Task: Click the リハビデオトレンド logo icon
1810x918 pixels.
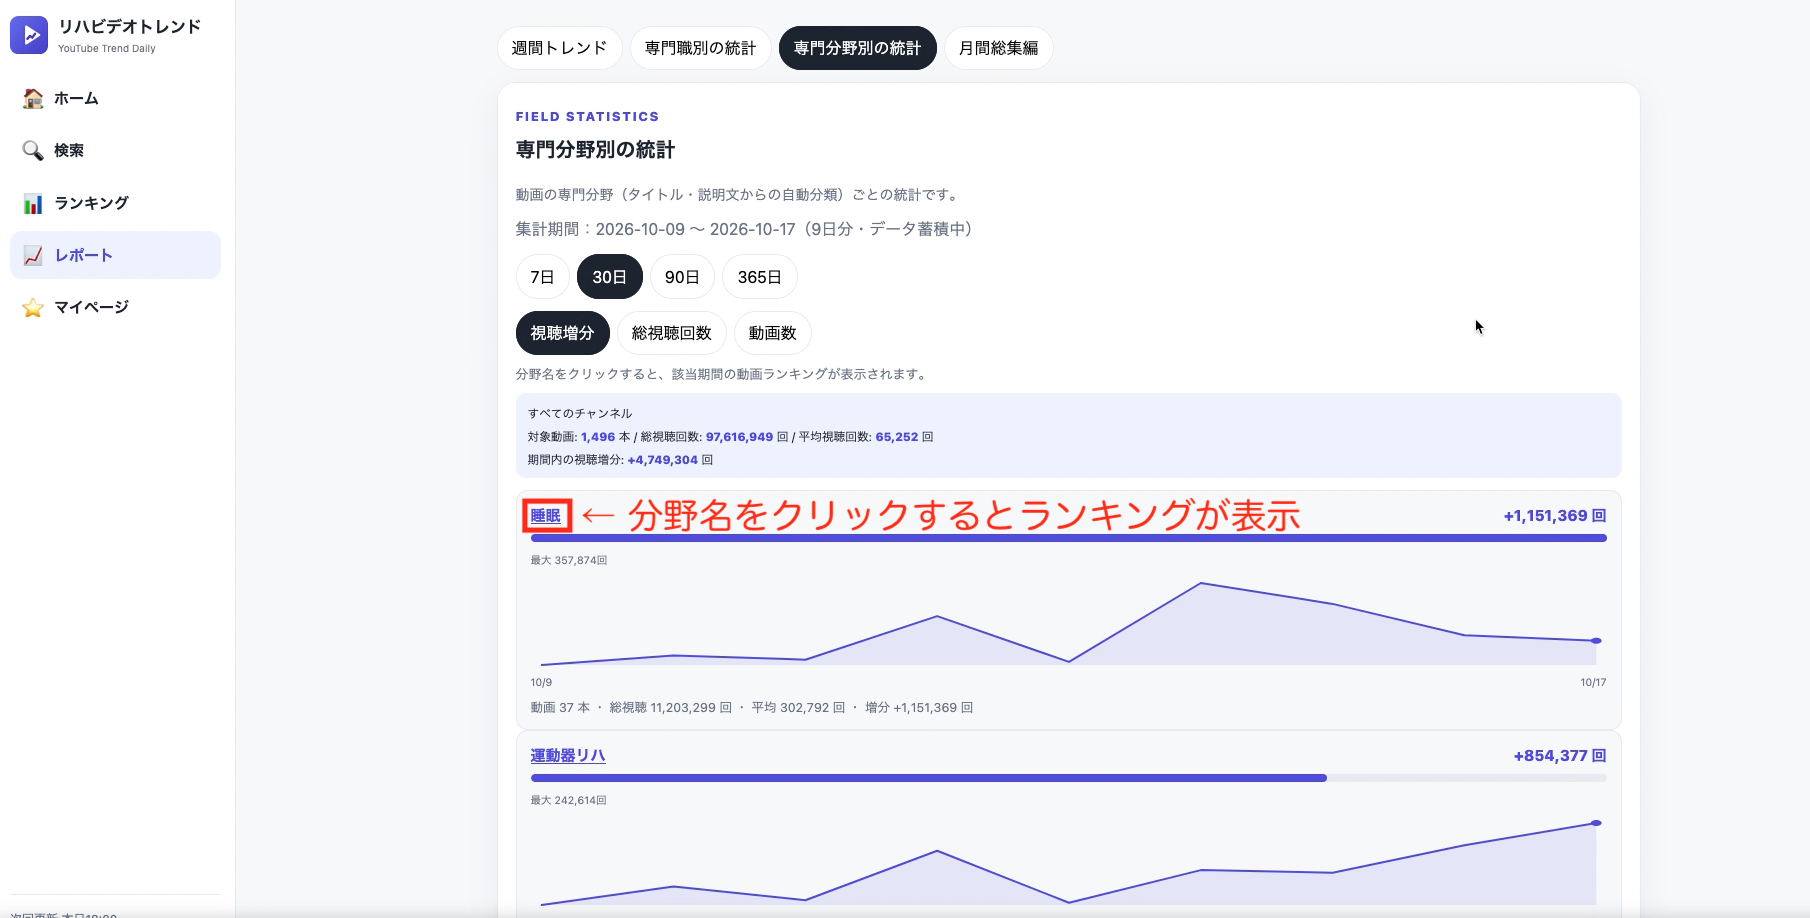Action: point(29,35)
